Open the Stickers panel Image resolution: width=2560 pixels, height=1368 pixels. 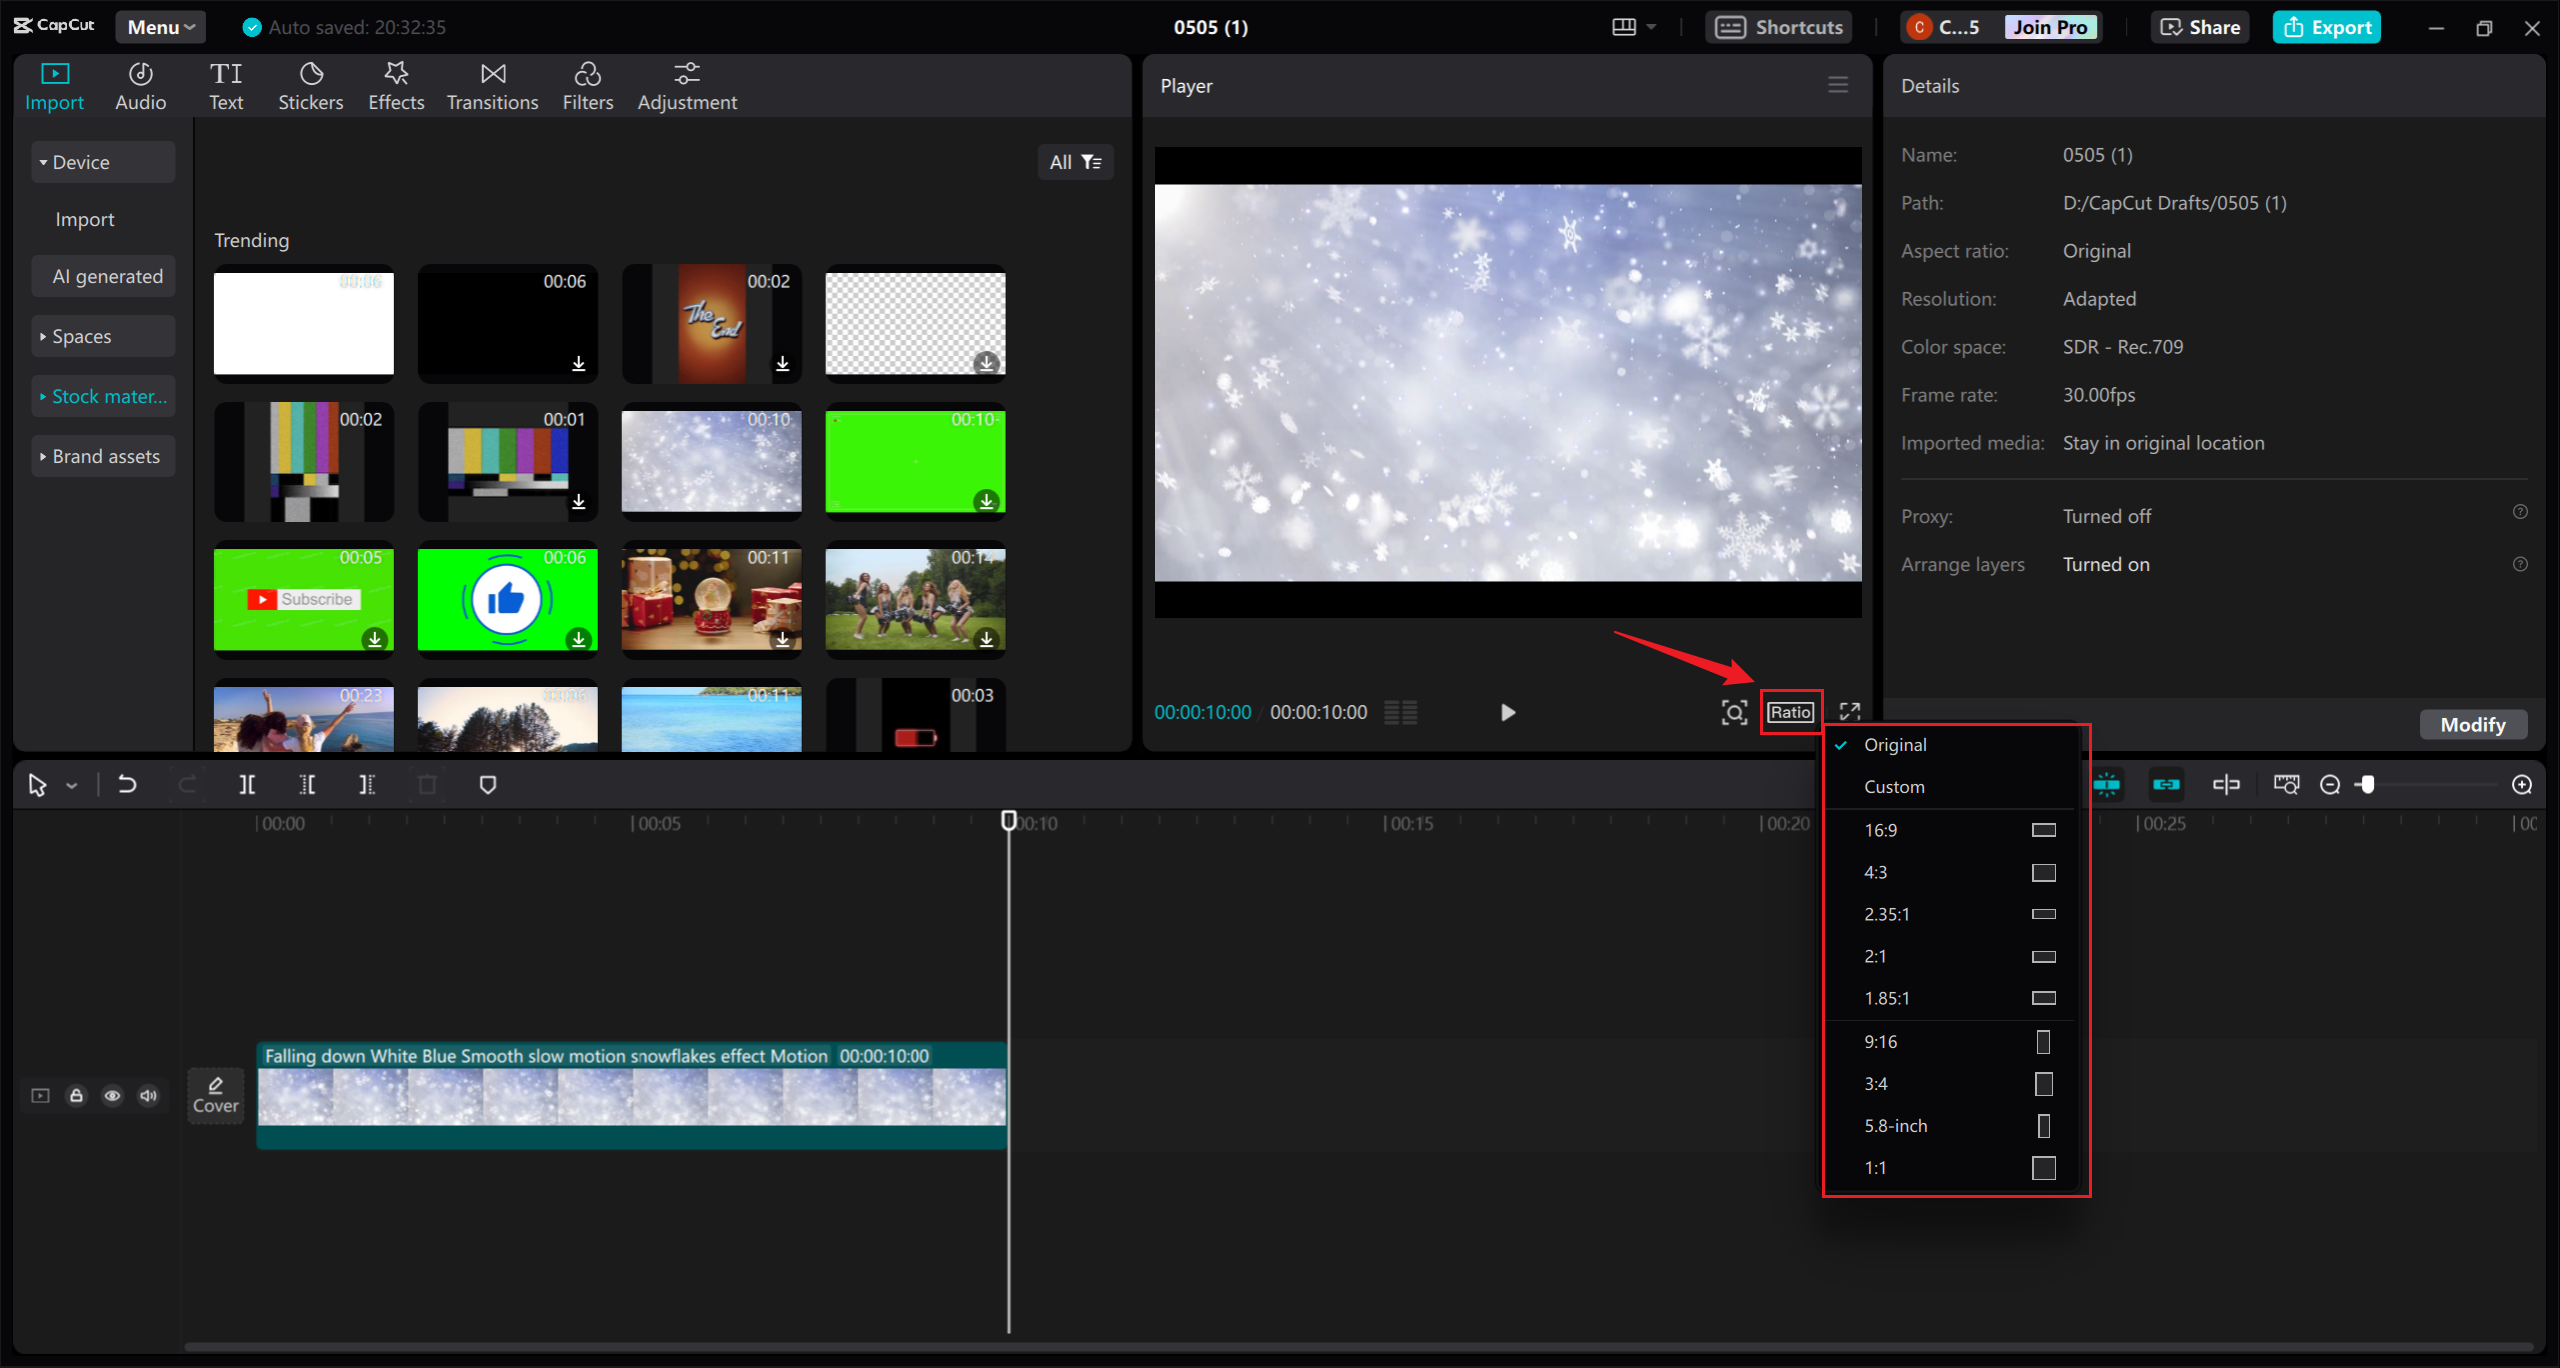coord(311,84)
